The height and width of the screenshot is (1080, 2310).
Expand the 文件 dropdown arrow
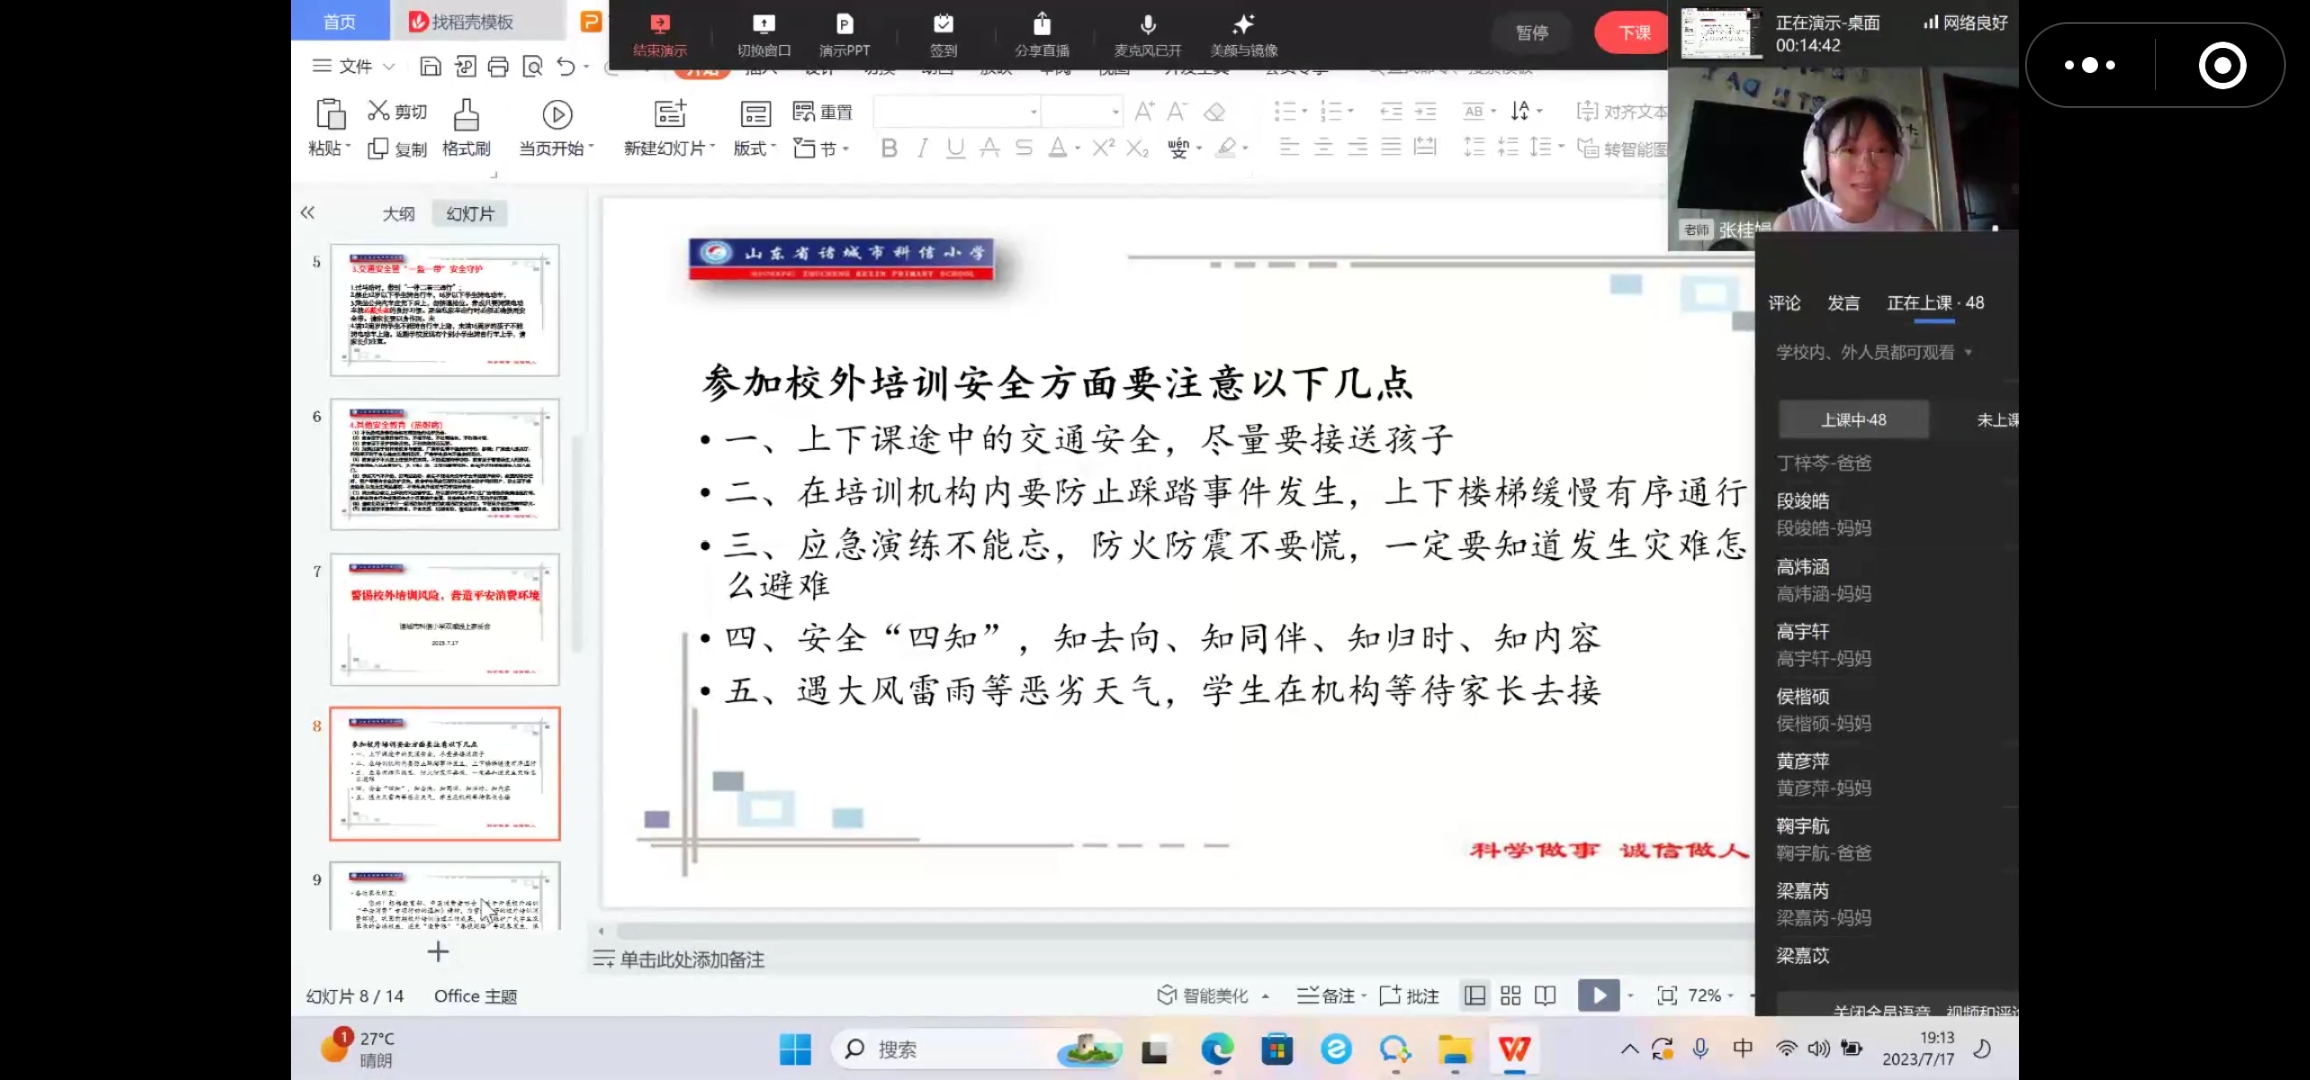[389, 66]
